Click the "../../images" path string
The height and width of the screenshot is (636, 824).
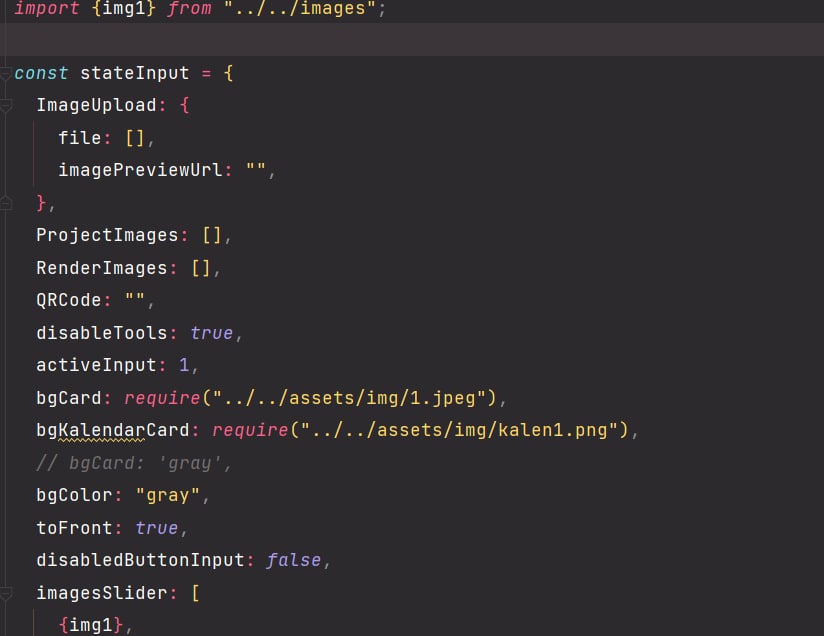pyautogui.click(x=300, y=8)
